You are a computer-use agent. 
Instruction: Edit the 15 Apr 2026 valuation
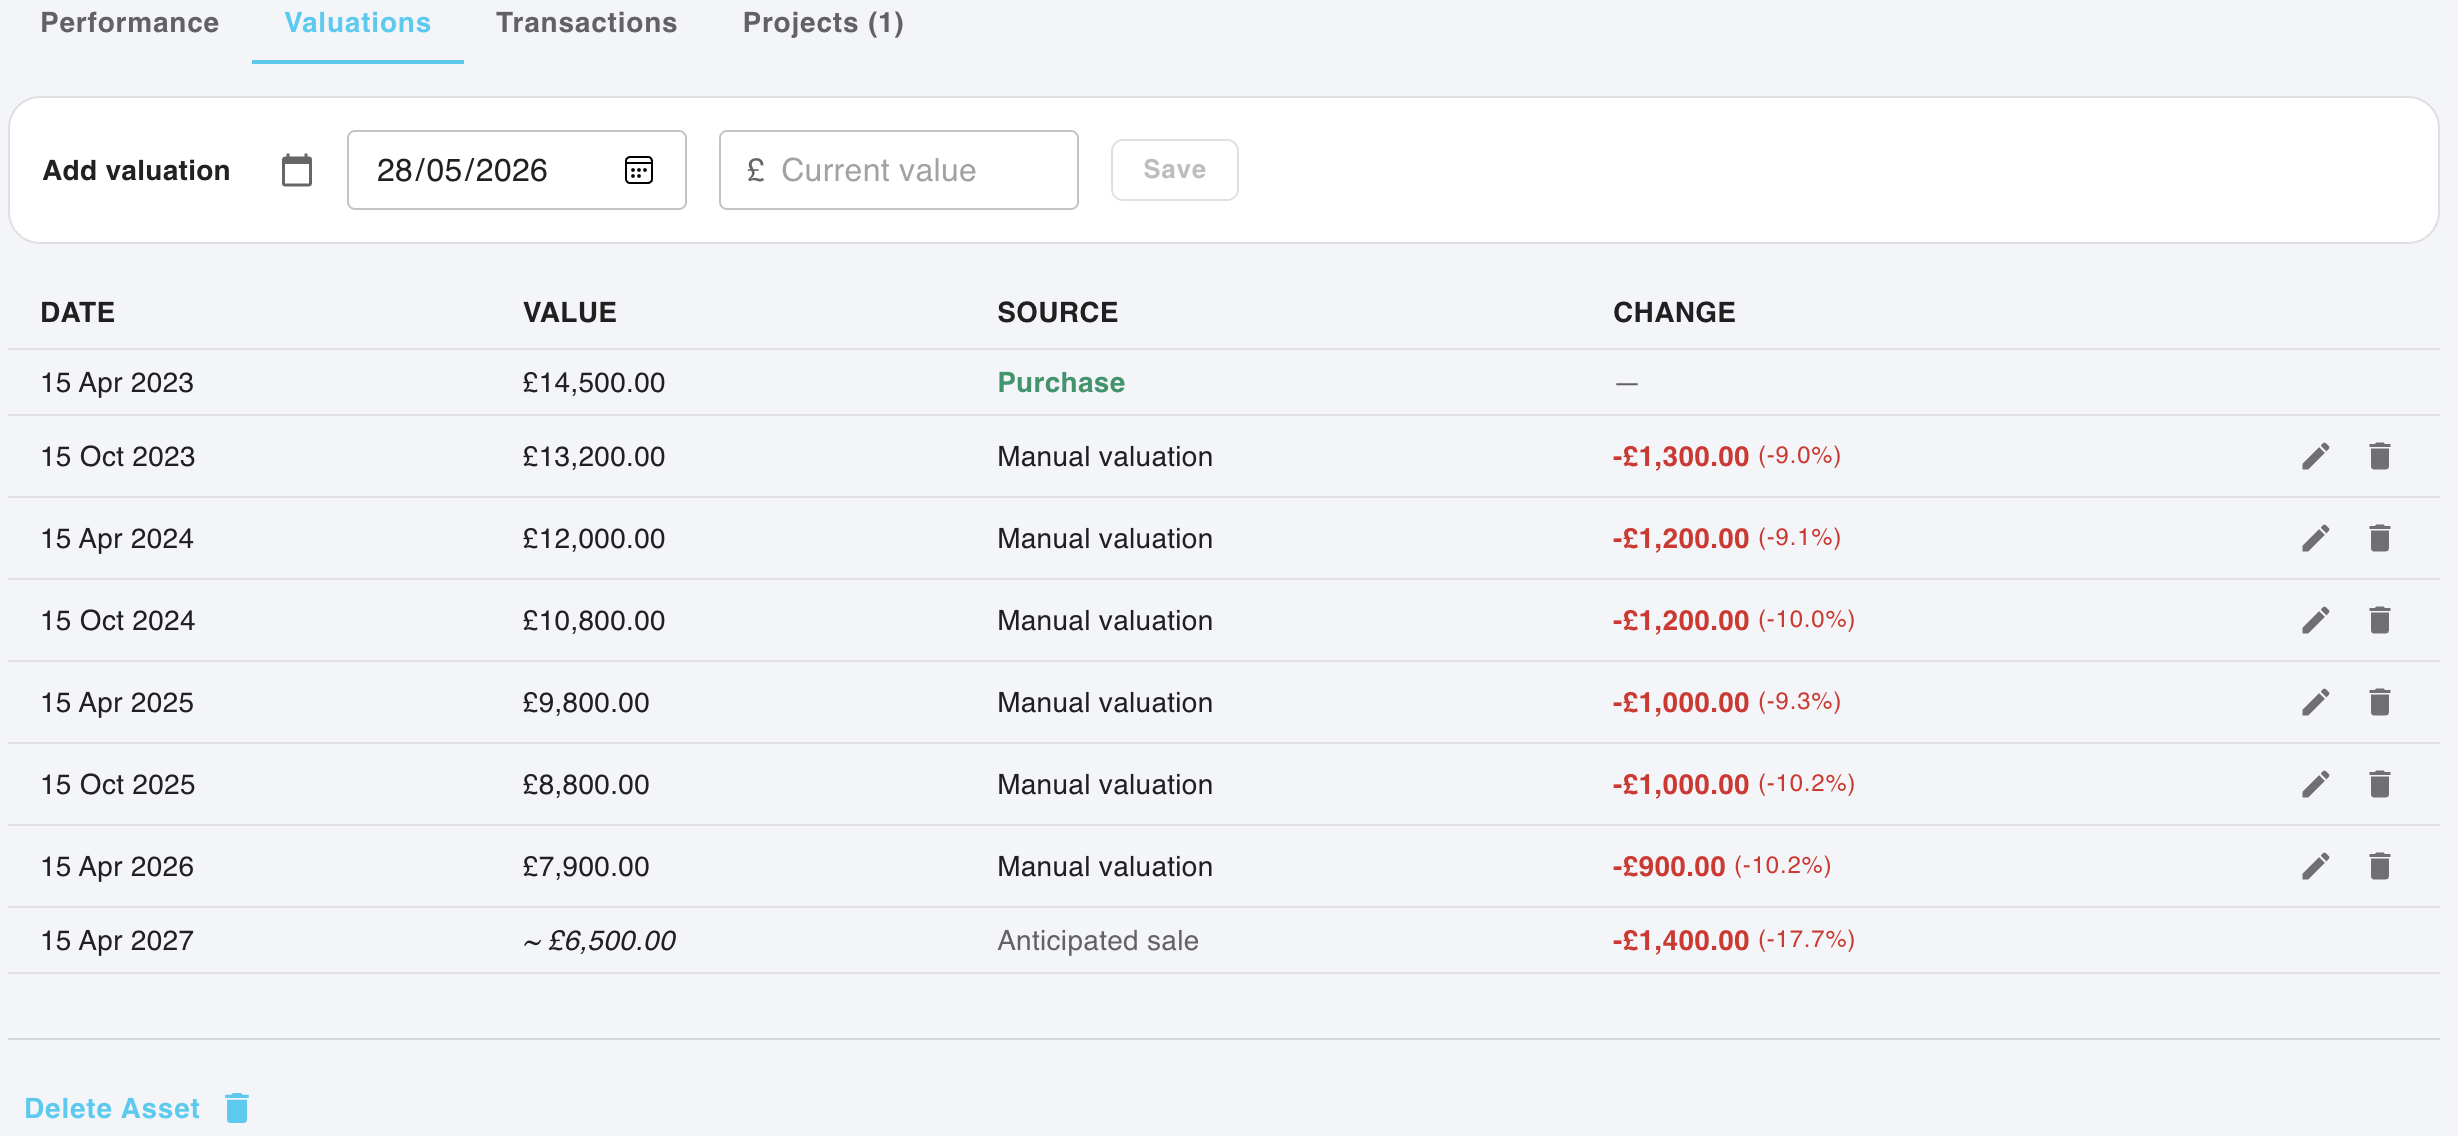click(x=2315, y=867)
